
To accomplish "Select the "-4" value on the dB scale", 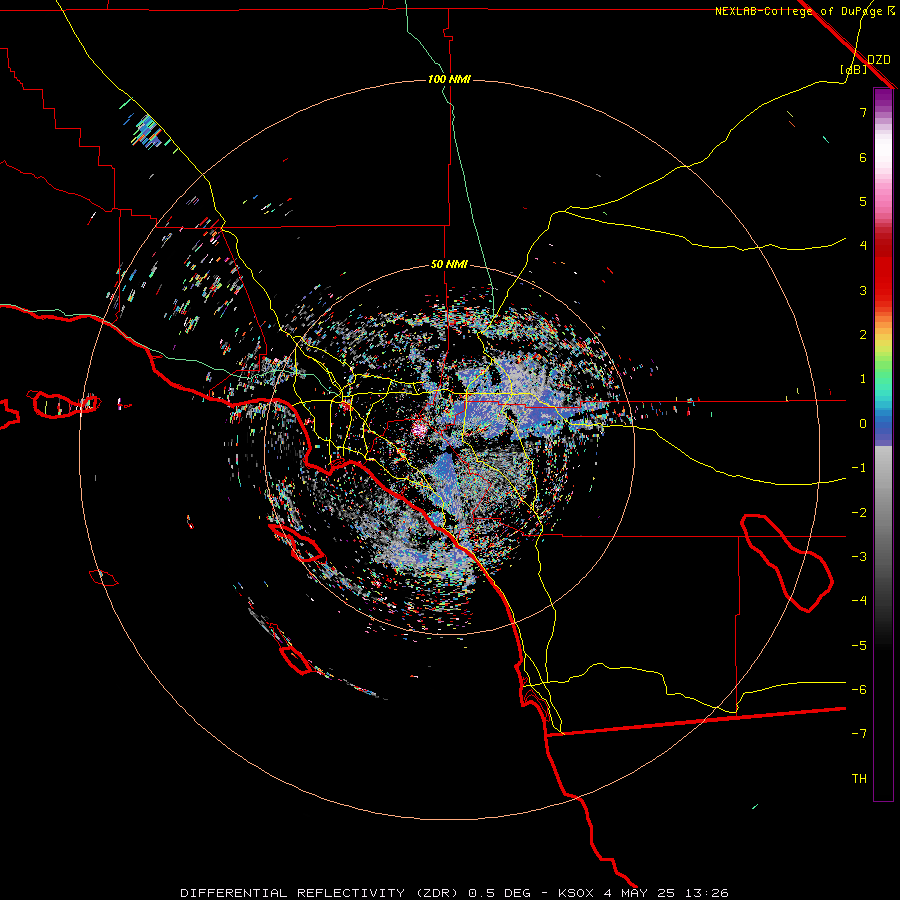I will coord(859,601).
